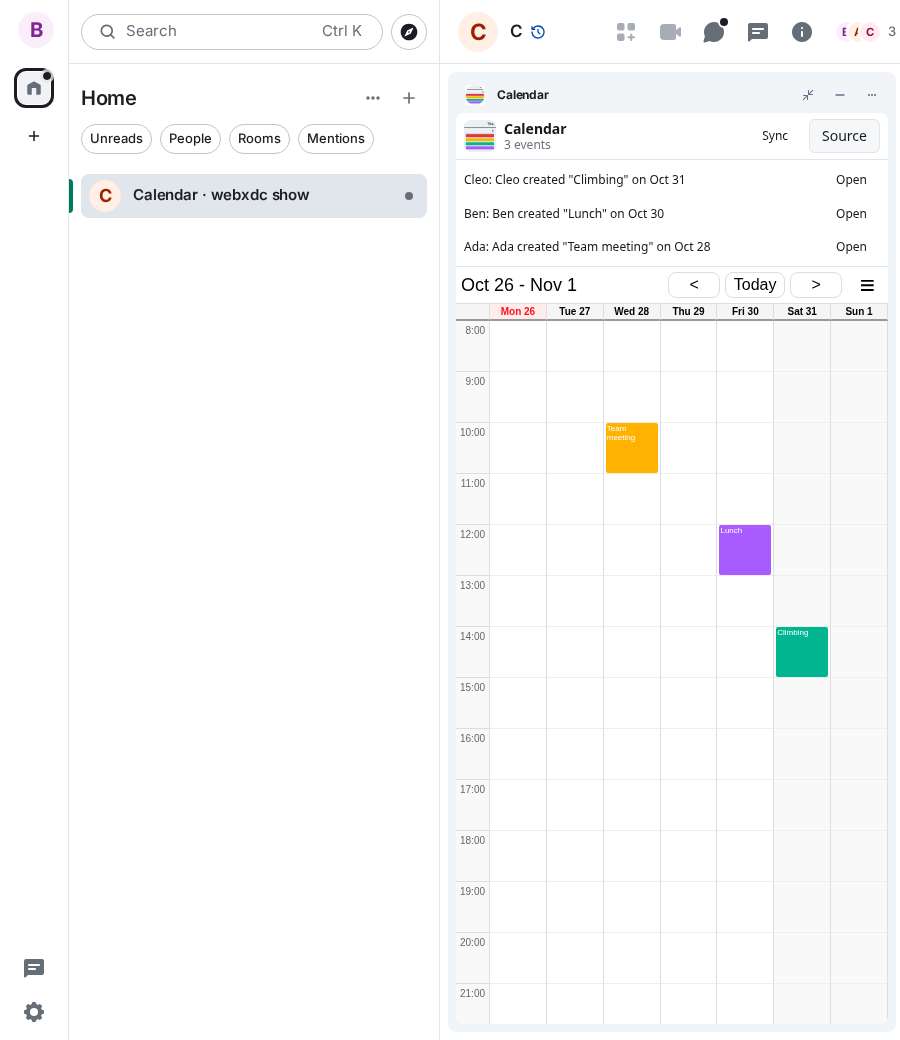Image resolution: width=900 pixels, height=1040 pixels.
Task: Open Calendar · webxdc show room
Action: pyautogui.click(x=254, y=196)
